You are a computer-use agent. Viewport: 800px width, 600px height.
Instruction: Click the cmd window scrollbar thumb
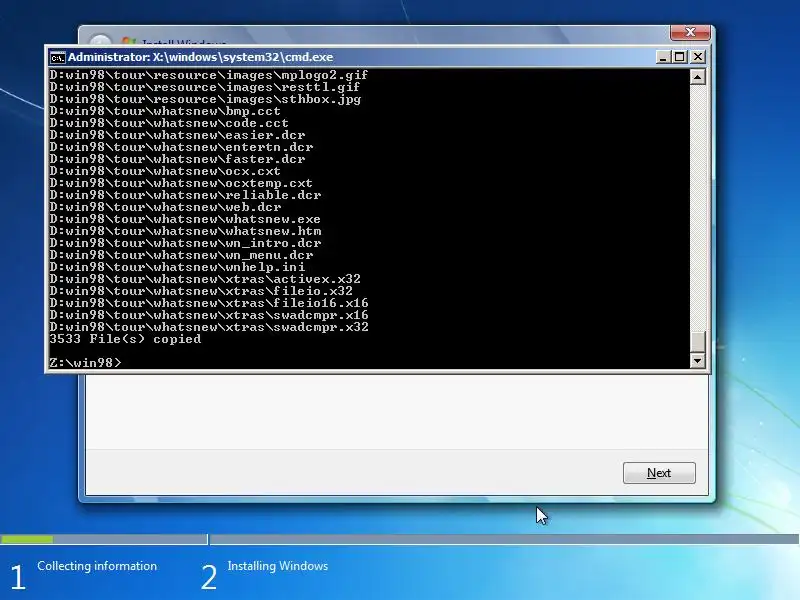click(x=697, y=342)
